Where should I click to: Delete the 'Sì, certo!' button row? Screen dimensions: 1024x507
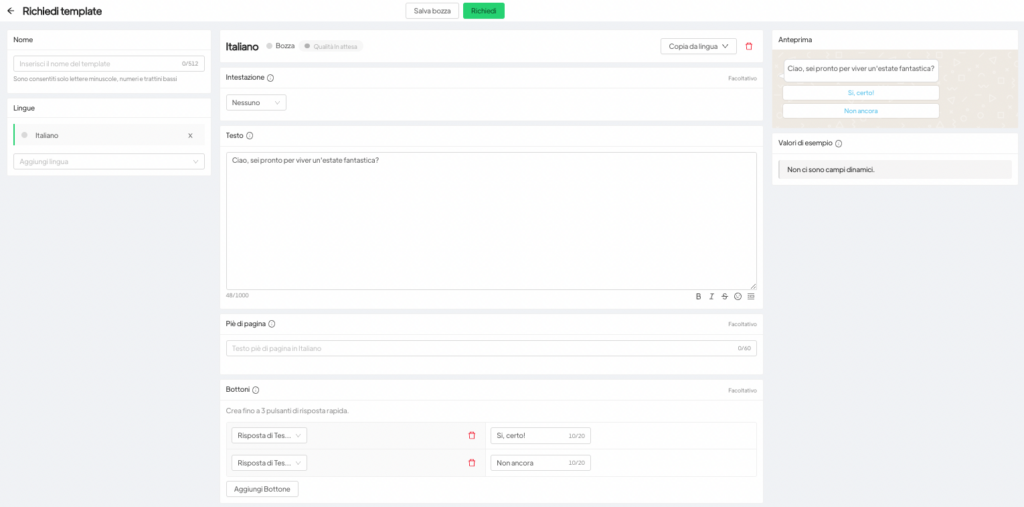[472, 435]
